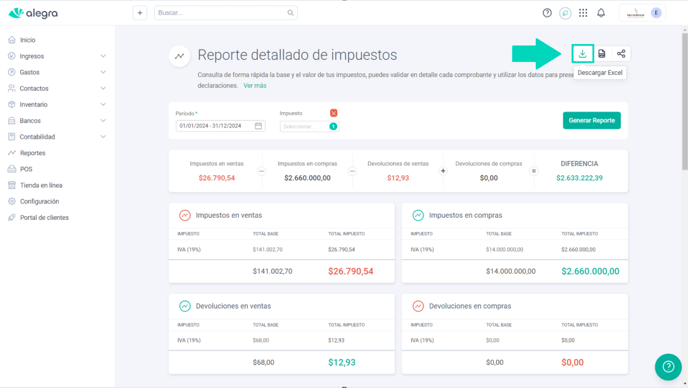Clear the Impuesto filter with red X
The image size is (688, 388).
pos(333,113)
